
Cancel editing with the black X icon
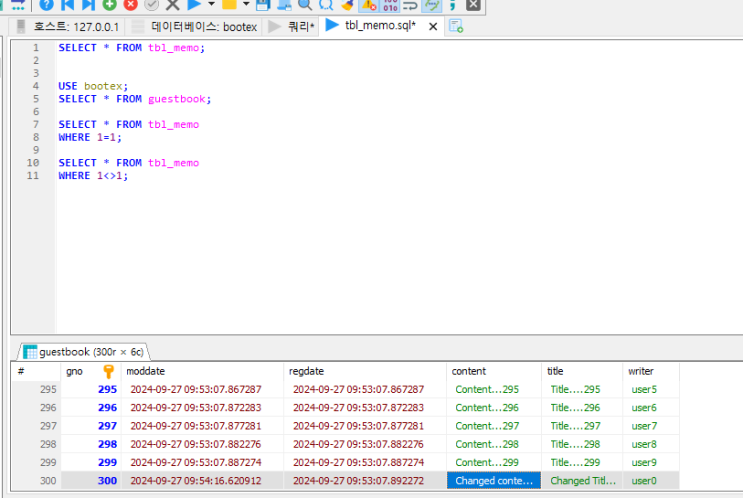click(172, 5)
